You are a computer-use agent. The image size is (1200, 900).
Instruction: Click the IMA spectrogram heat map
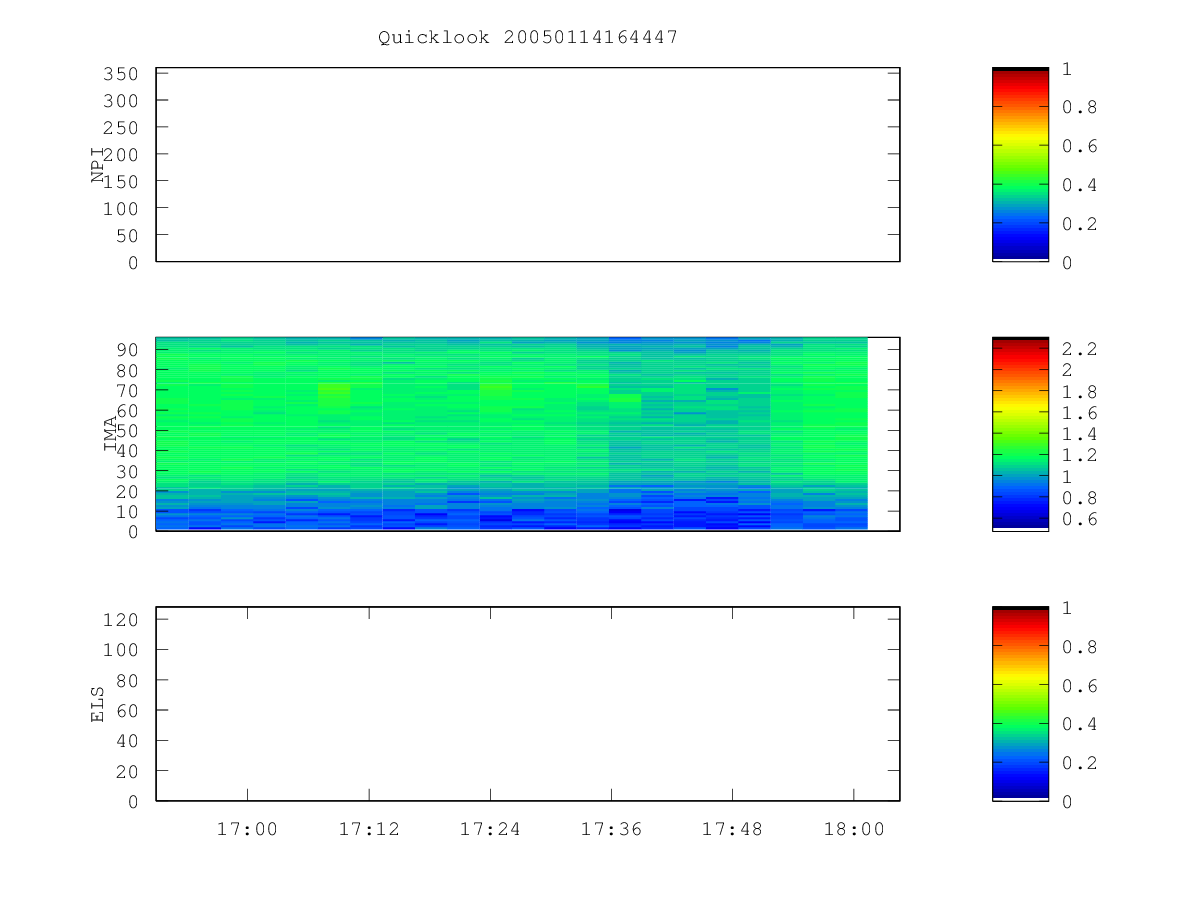[512, 434]
